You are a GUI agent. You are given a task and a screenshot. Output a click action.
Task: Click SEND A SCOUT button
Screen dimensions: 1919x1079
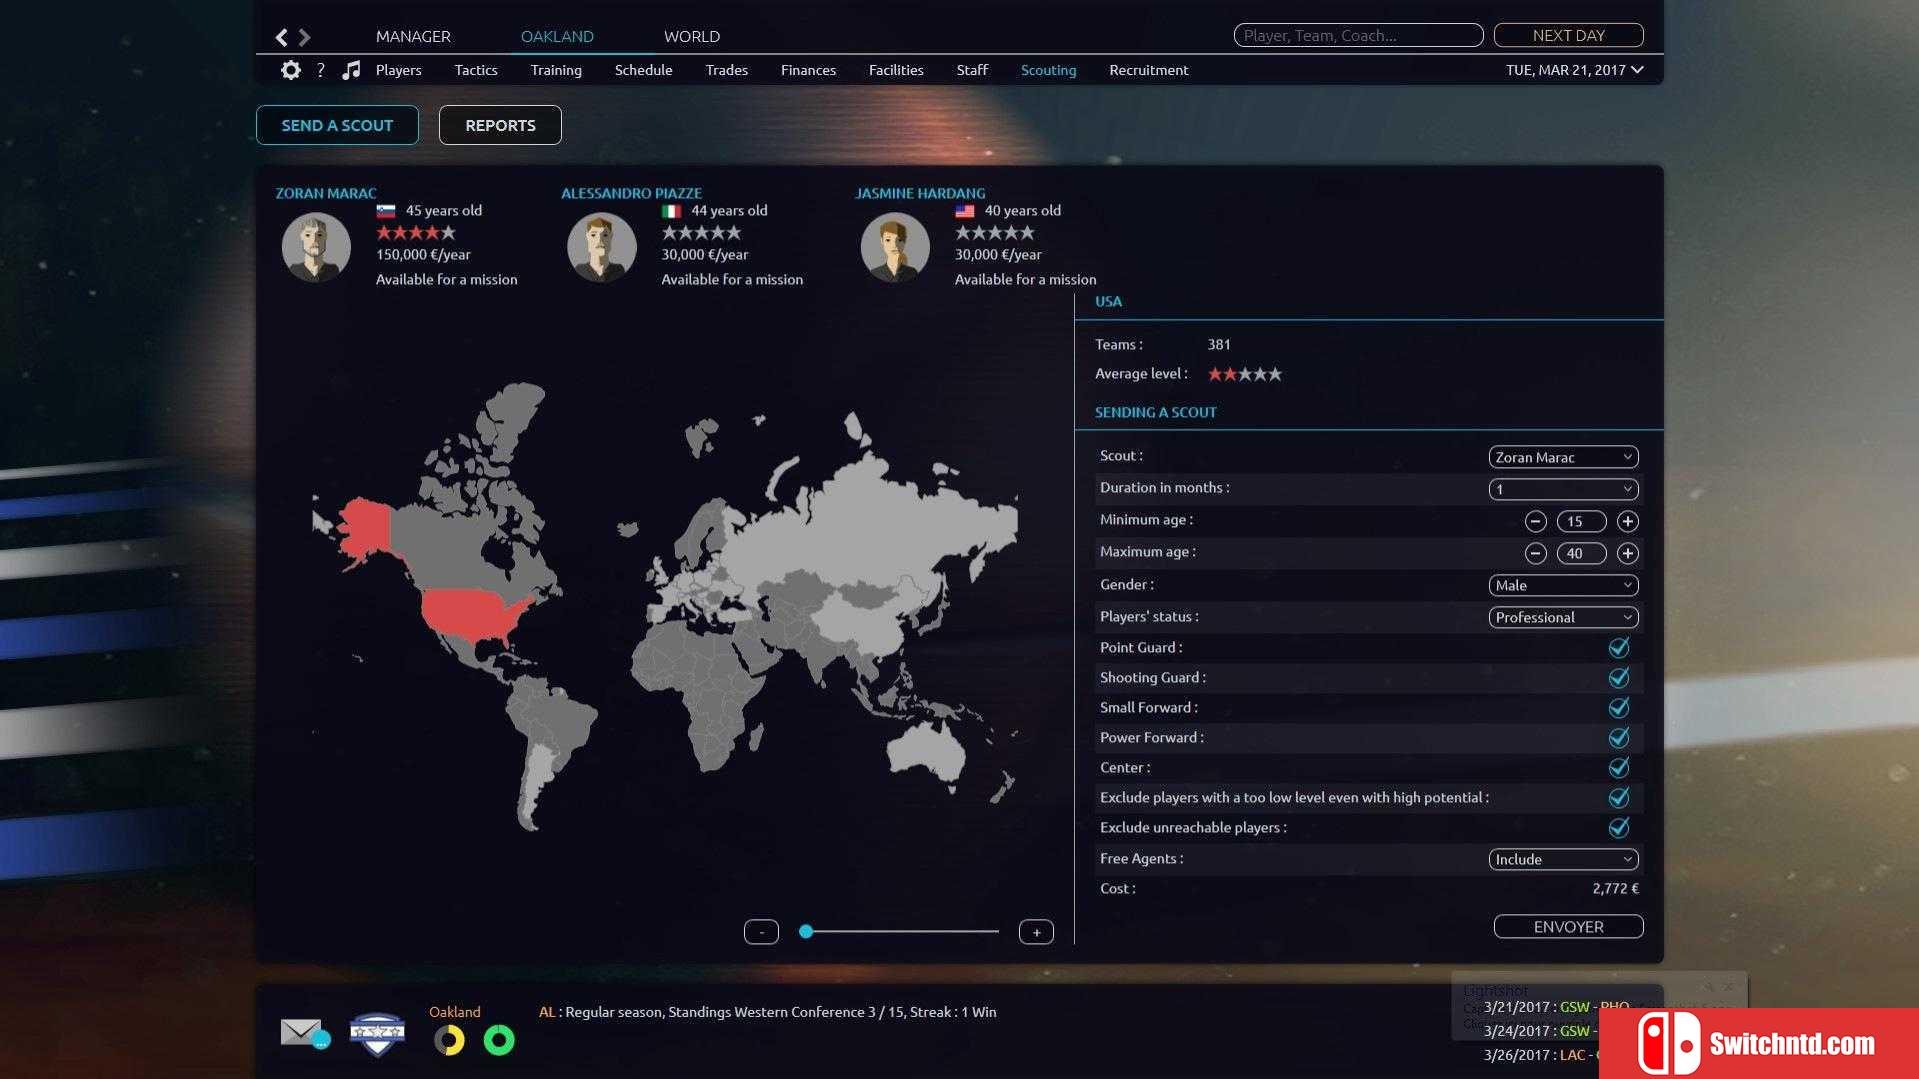[337, 125]
